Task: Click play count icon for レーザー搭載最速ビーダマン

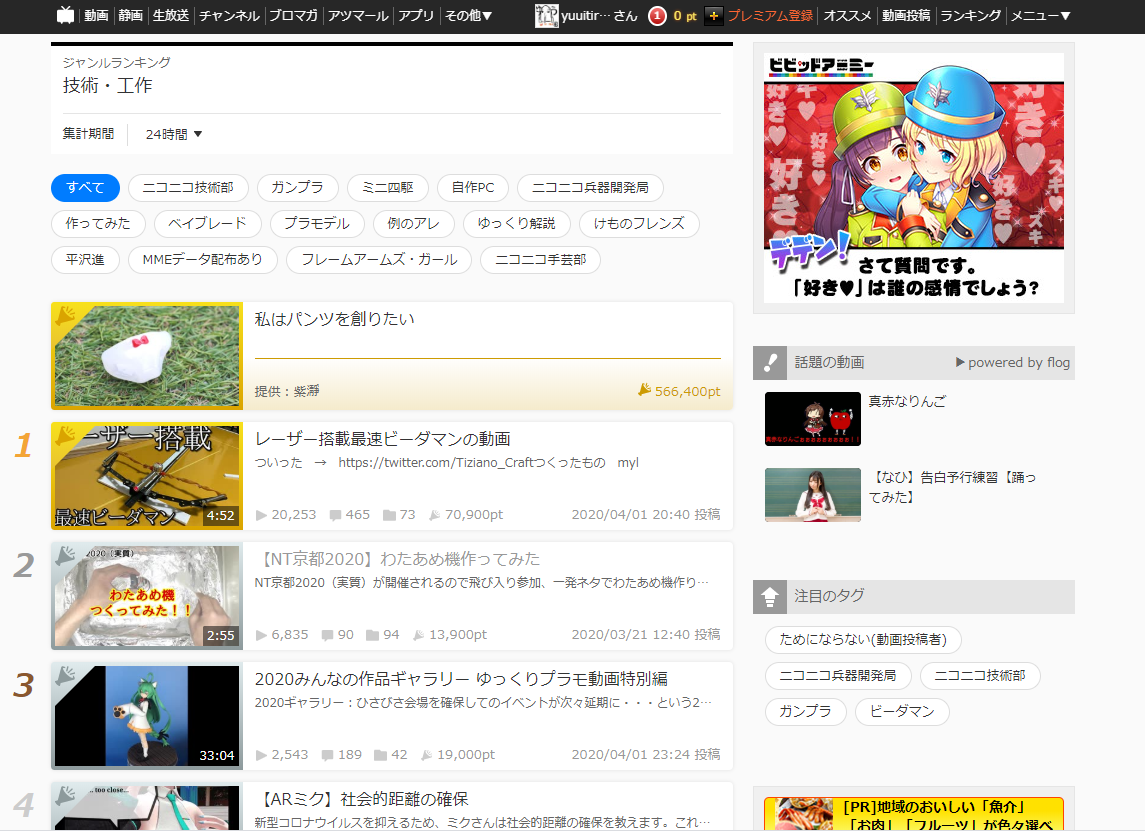Action: [x=261, y=516]
